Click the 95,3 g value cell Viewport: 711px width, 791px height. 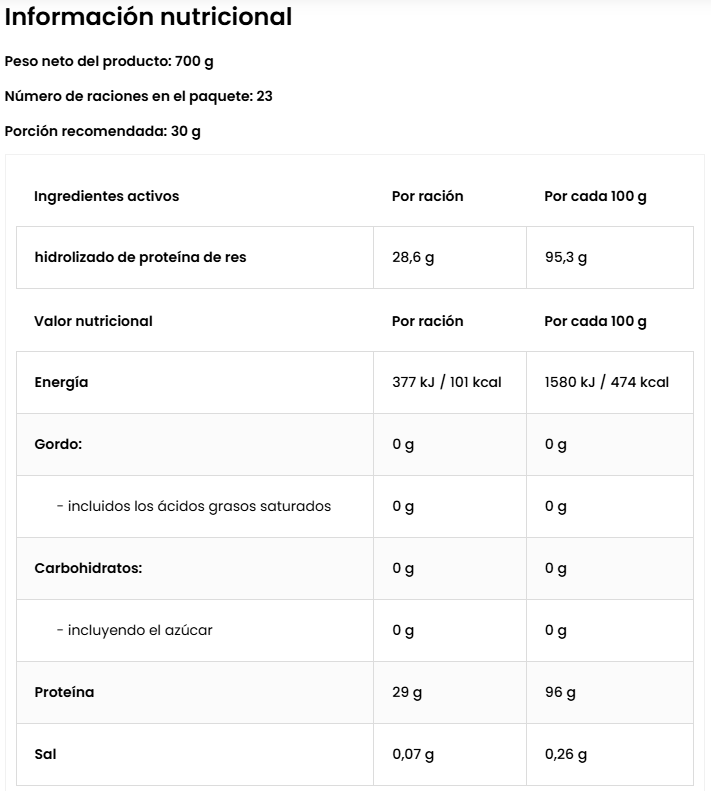(x=566, y=257)
